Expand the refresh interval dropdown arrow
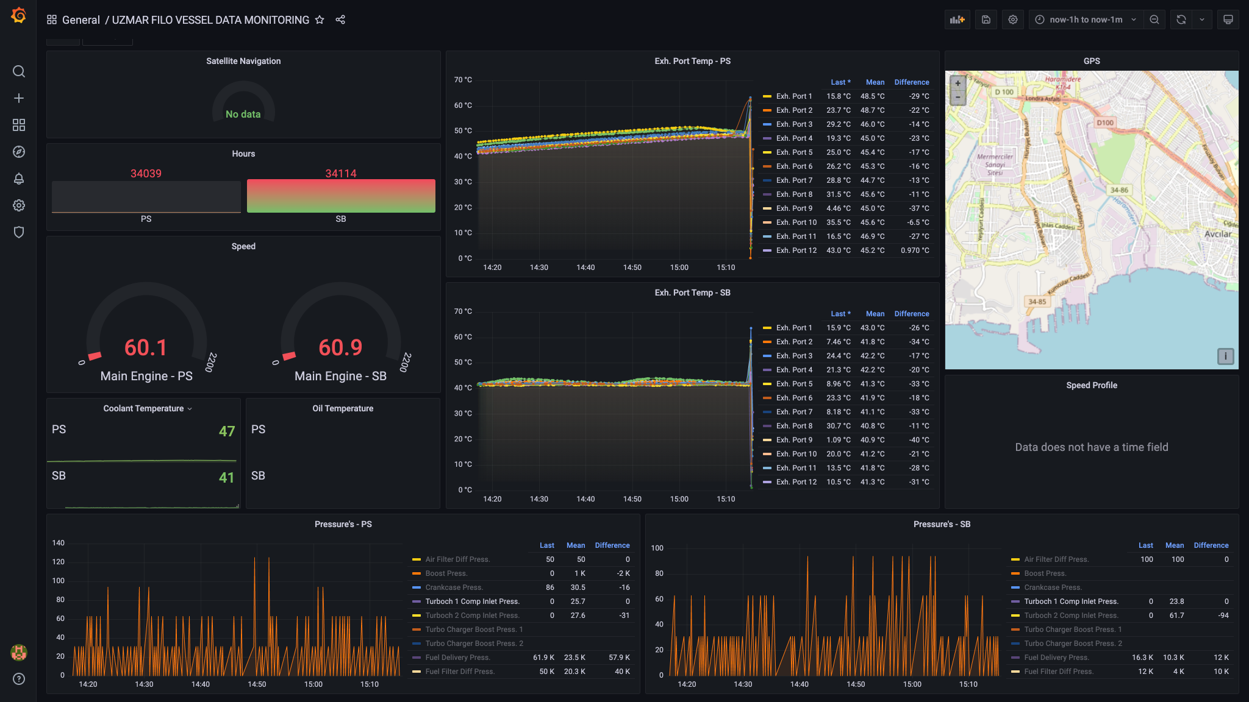The width and height of the screenshot is (1249, 702). (1202, 20)
